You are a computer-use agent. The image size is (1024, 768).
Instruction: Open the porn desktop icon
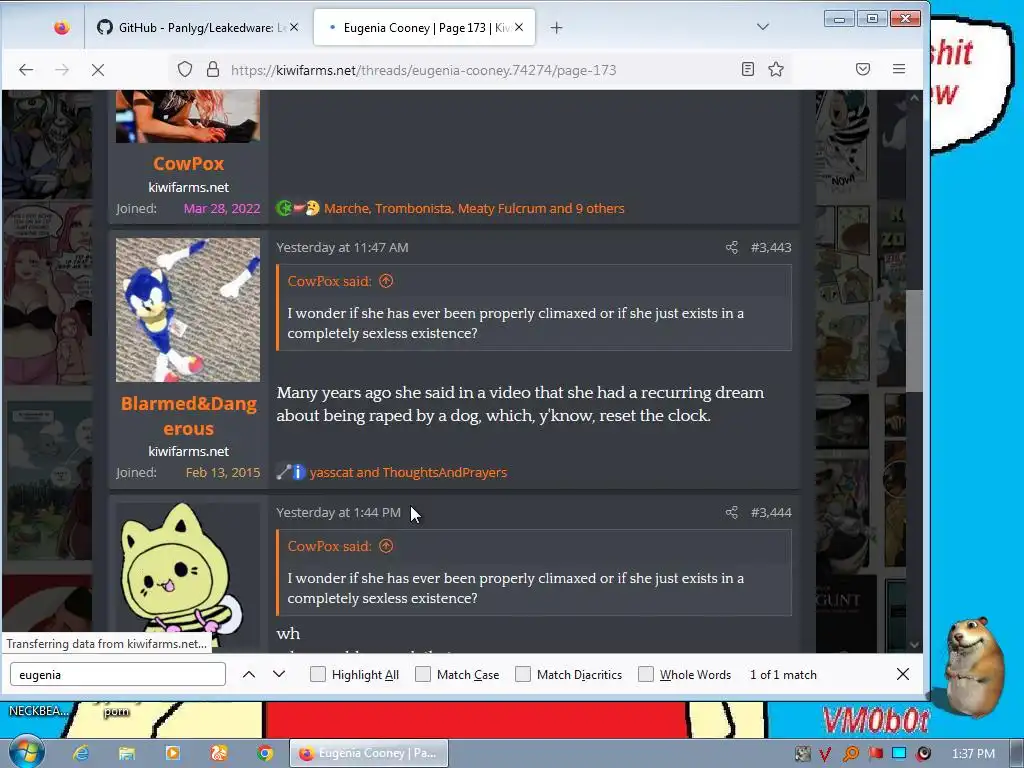[116, 712]
